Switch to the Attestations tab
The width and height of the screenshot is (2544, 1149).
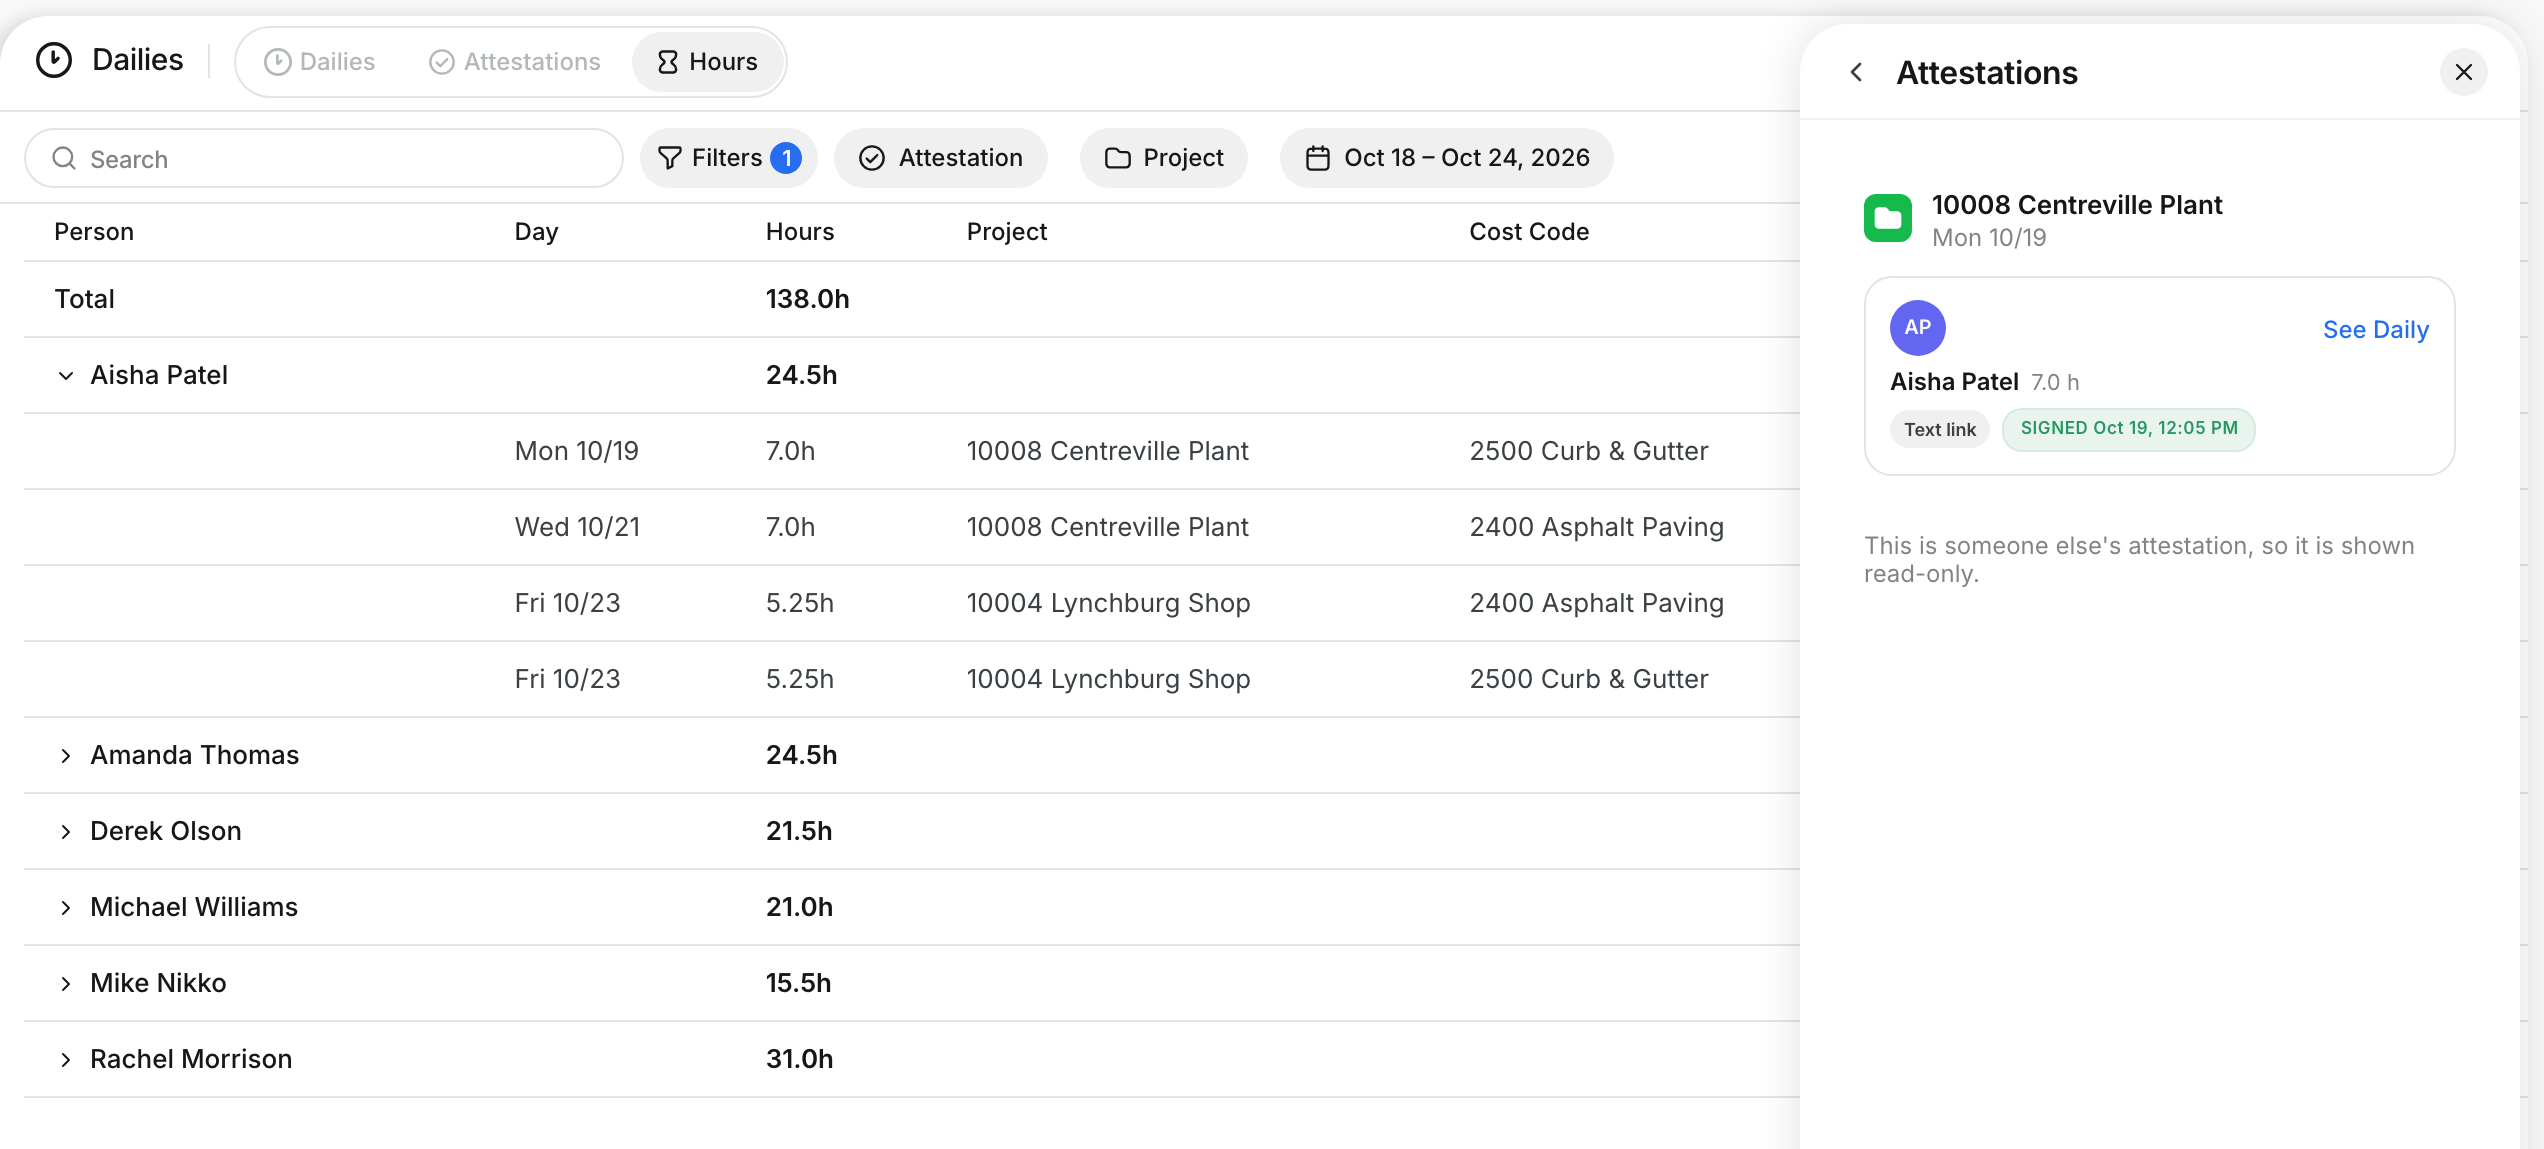[x=515, y=62]
